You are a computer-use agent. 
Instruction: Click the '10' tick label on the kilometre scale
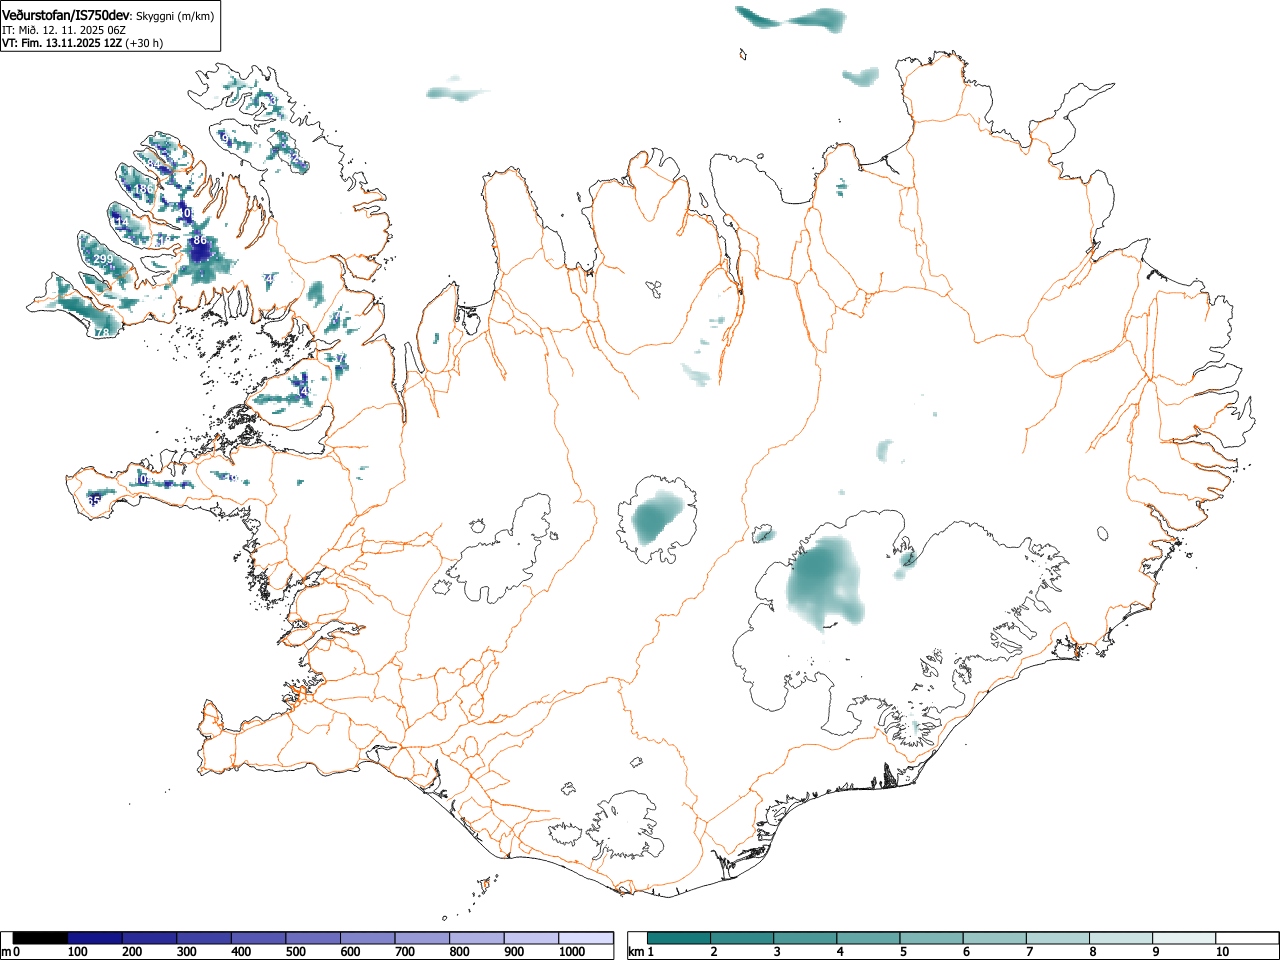click(x=1222, y=953)
